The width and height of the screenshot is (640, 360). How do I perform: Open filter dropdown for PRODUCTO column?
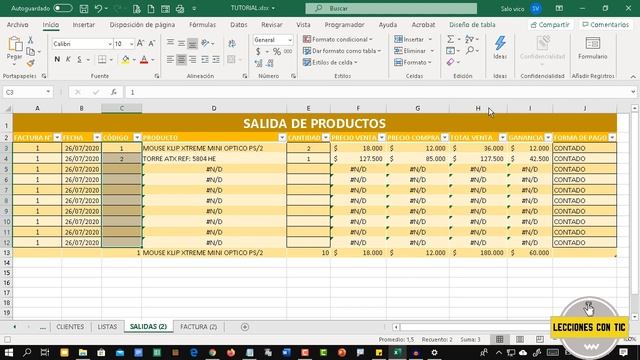[x=282, y=138]
